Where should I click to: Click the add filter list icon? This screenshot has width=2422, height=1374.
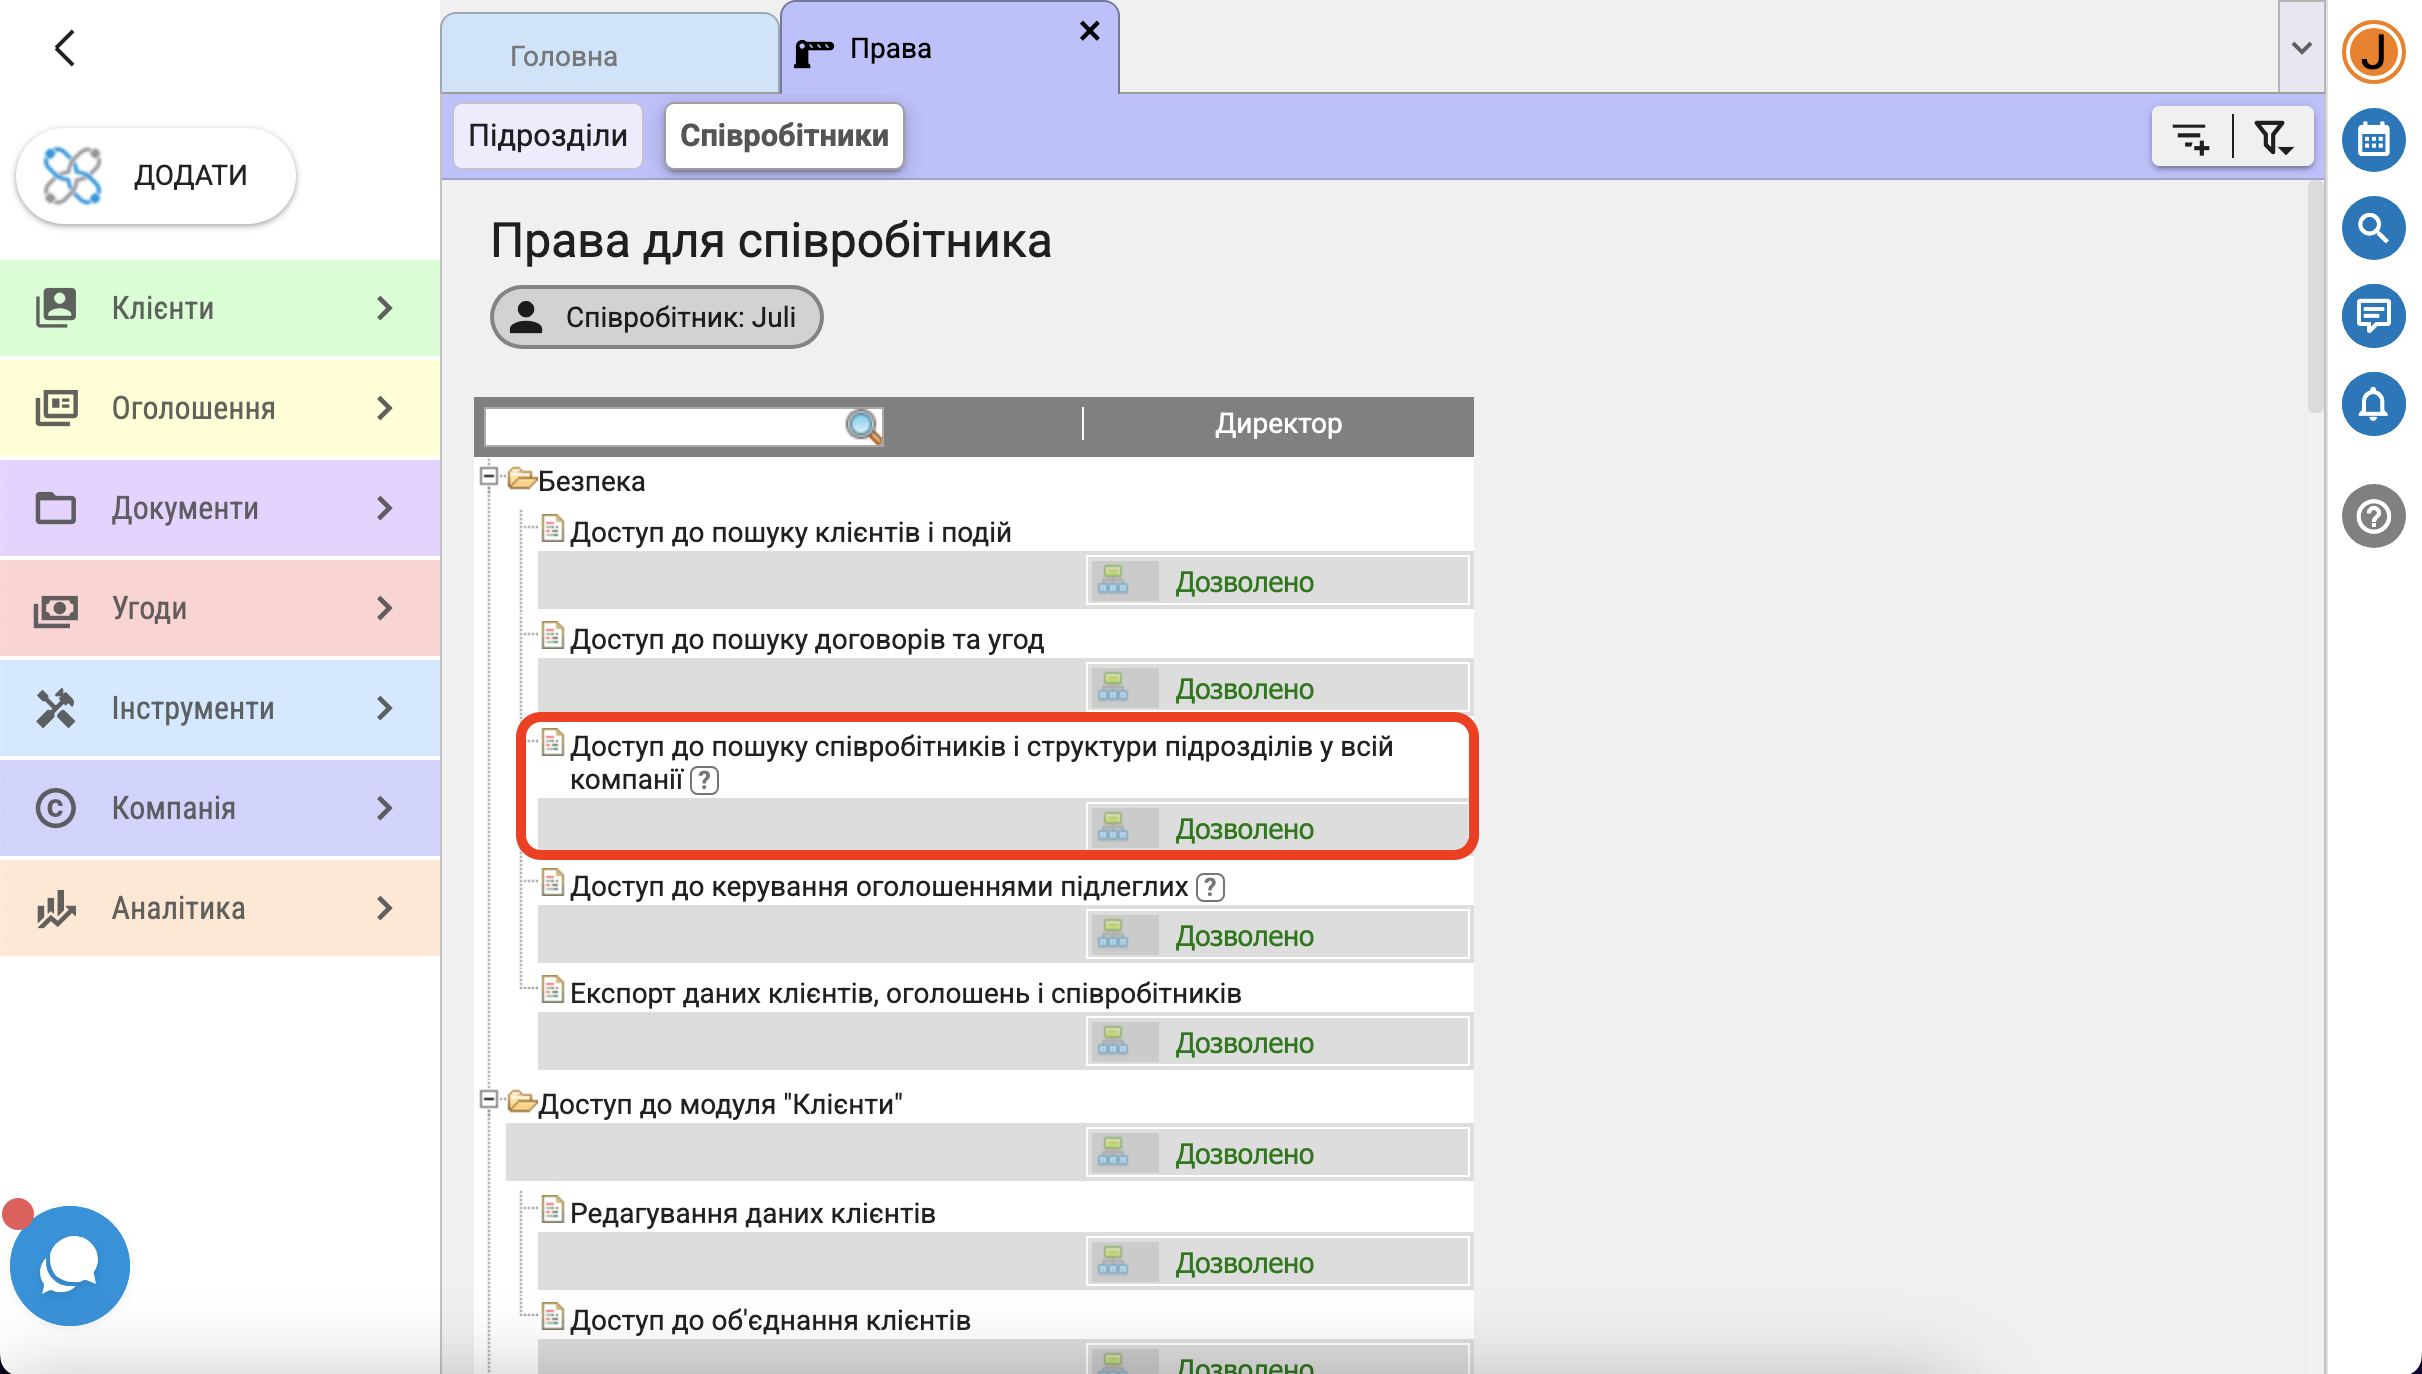tap(2191, 137)
